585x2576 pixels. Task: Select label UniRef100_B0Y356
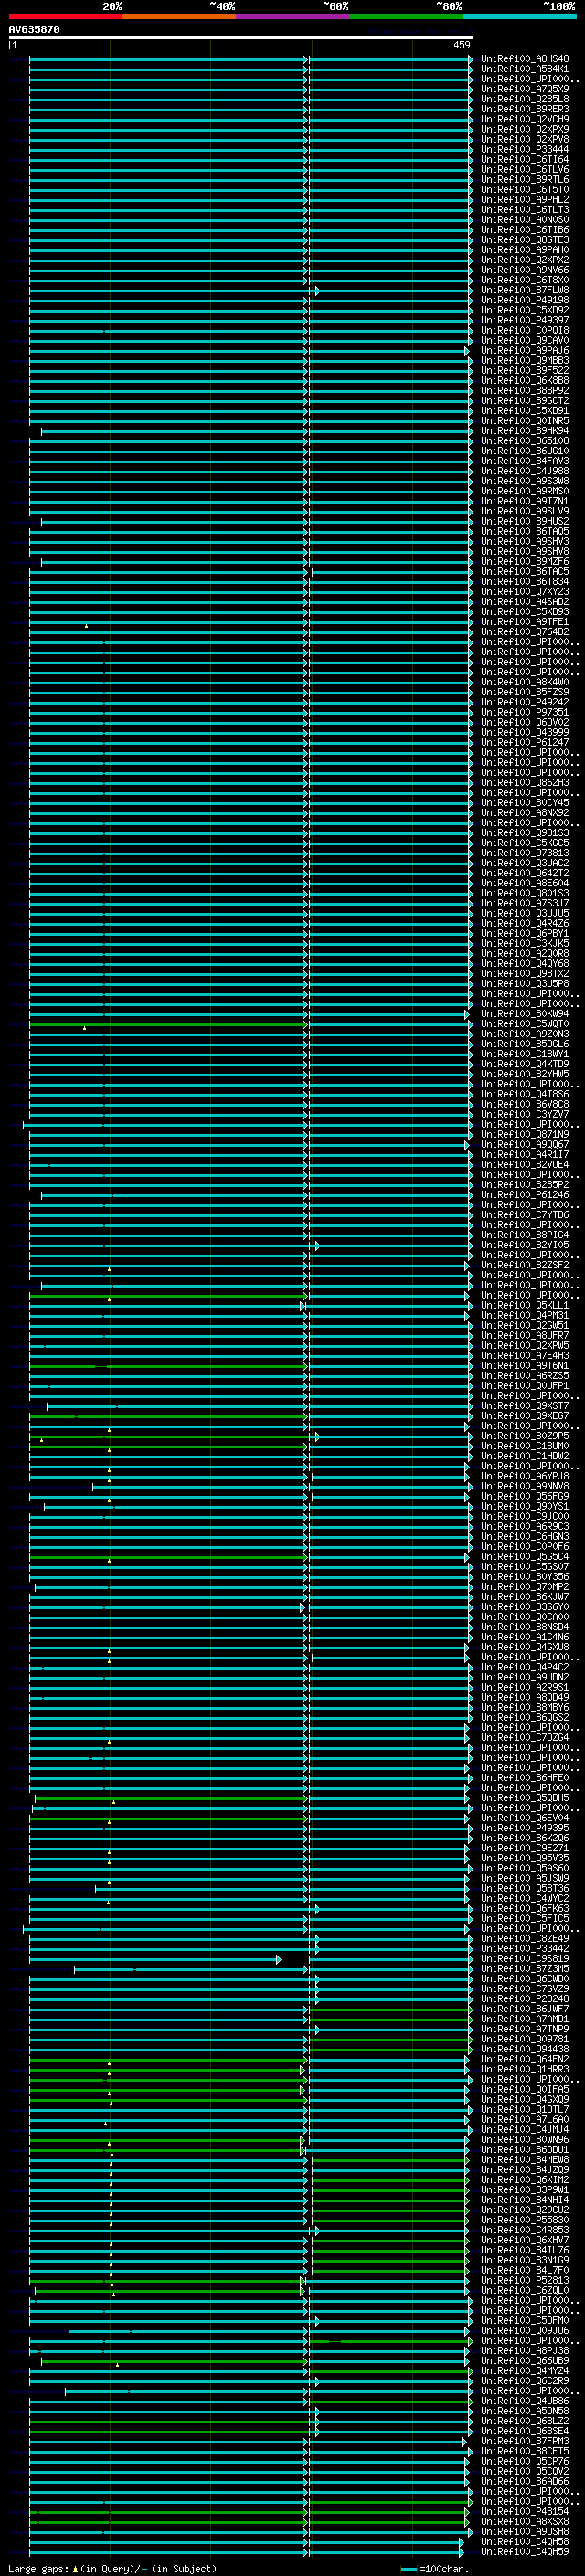click(x=525, y=1577)
